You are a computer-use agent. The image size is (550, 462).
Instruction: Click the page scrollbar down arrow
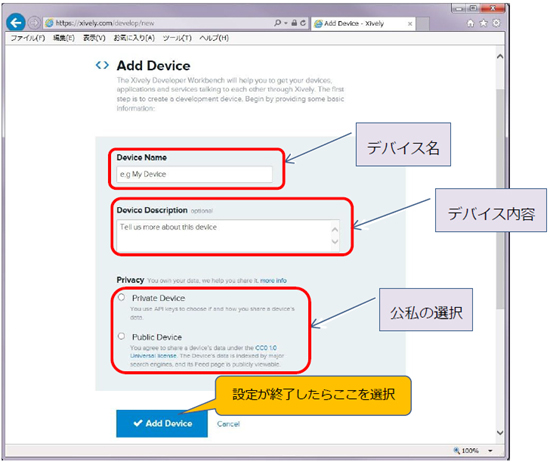500,433
